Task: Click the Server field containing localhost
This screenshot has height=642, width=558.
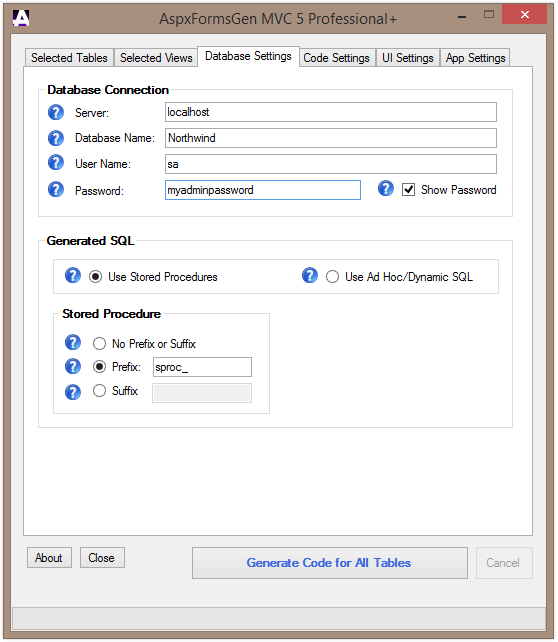Action: (331, 112)
